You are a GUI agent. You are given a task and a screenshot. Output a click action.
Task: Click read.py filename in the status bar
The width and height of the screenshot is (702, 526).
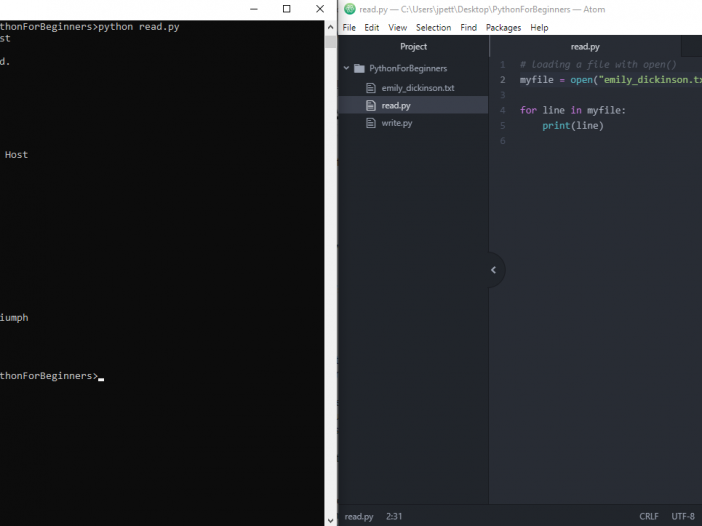pyautogui.click(x=359, y=517)
